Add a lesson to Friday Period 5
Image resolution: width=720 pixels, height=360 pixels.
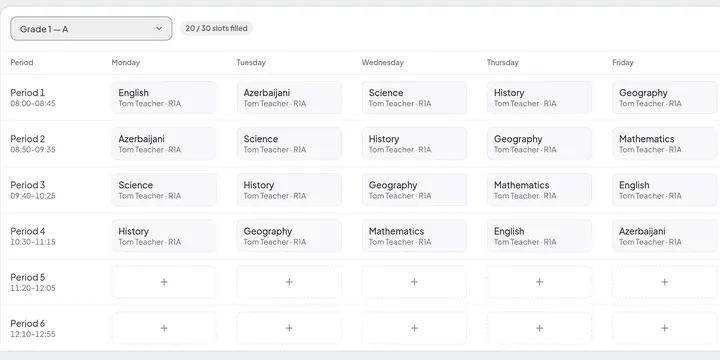(664, 282)
